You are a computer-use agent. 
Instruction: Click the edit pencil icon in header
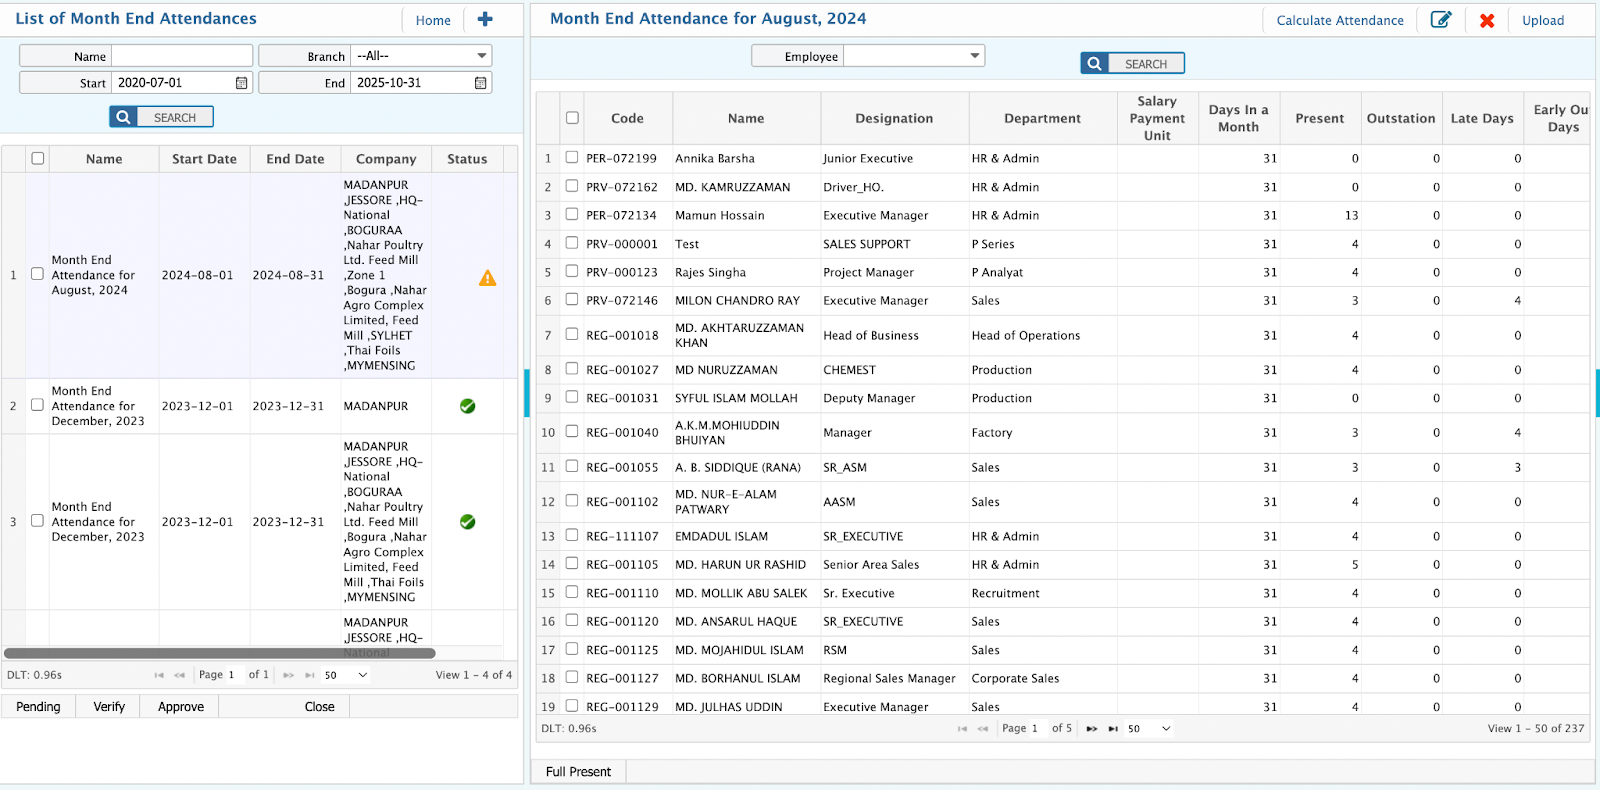pyautogui.click(x=1440, y=20)
